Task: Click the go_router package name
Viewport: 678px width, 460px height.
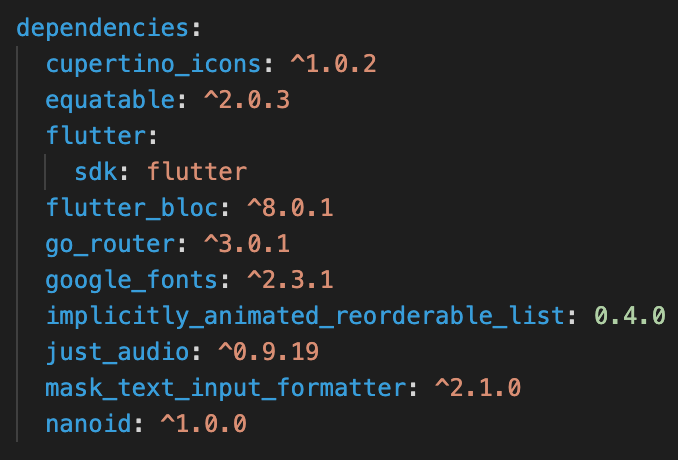Action: coord(110,244)
